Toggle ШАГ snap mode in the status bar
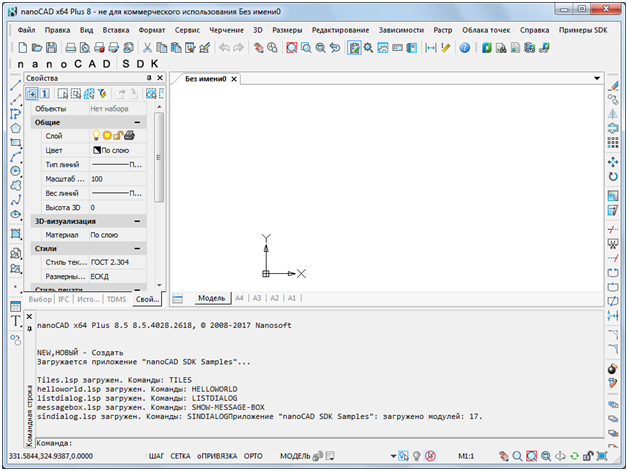 coord(156,456)
